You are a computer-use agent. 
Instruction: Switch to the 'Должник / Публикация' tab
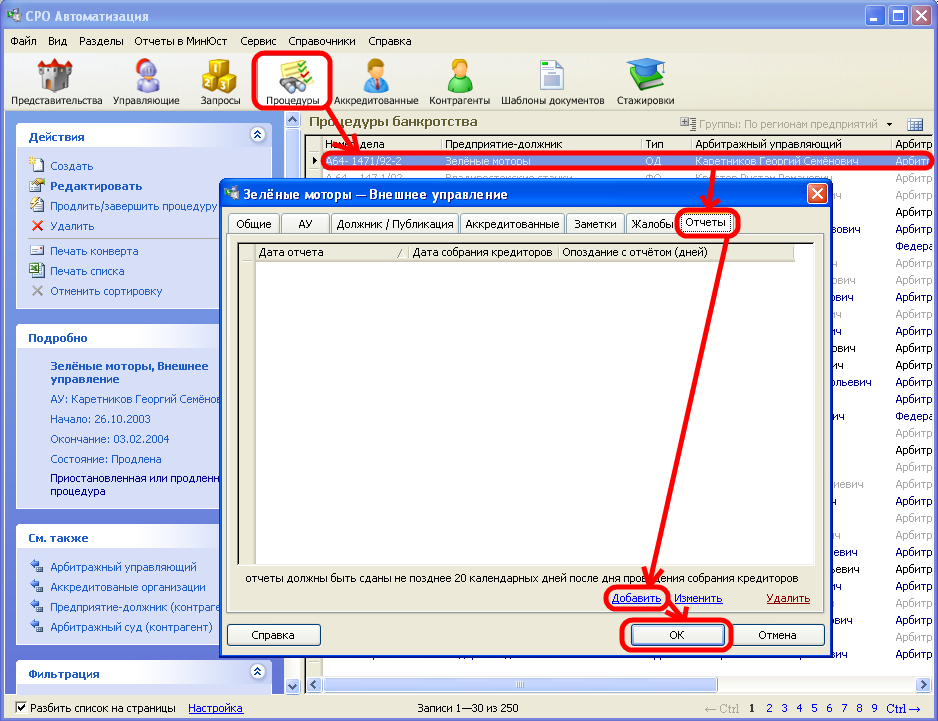point(395,224)
